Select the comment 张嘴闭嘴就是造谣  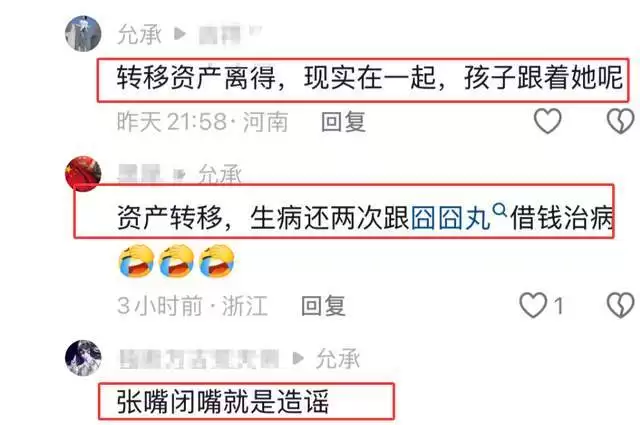pos(223,402)
